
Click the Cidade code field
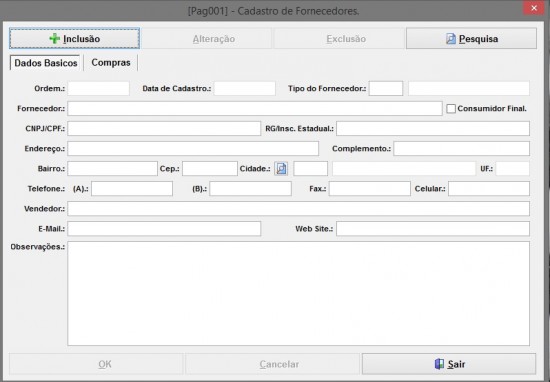point(310,168)
